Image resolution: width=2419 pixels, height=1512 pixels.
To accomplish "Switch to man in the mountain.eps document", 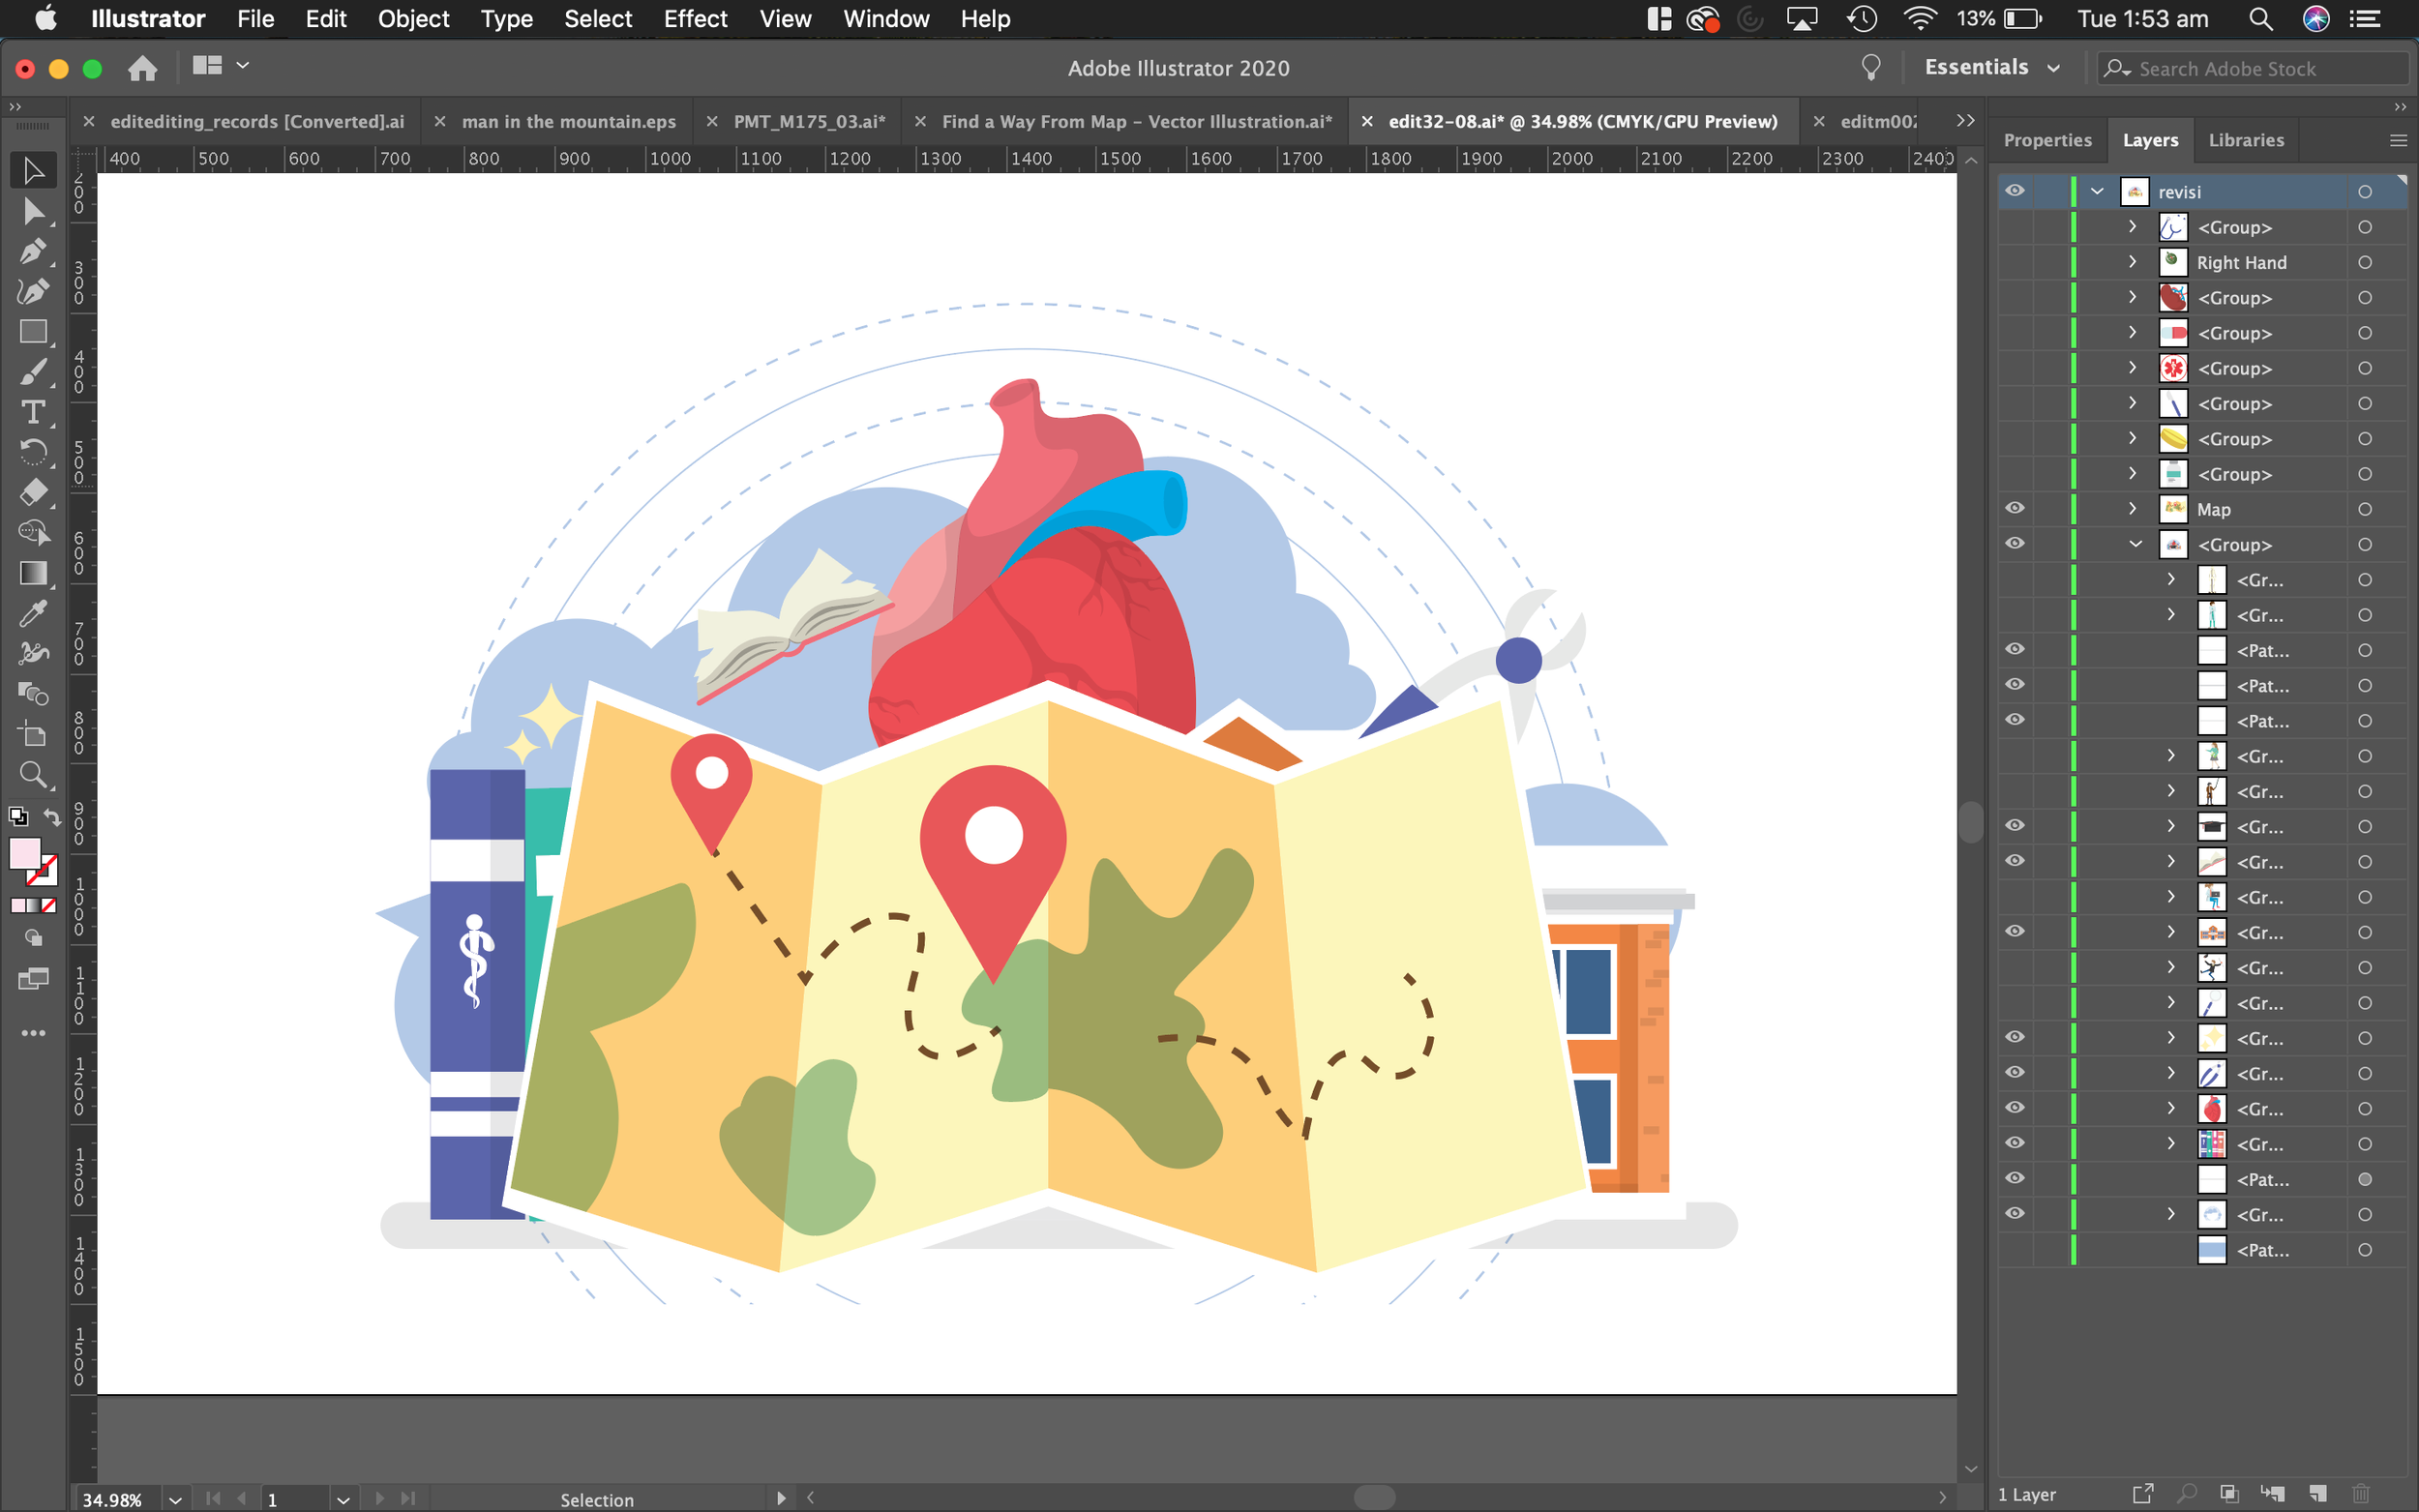I will (x=568, y=121).
